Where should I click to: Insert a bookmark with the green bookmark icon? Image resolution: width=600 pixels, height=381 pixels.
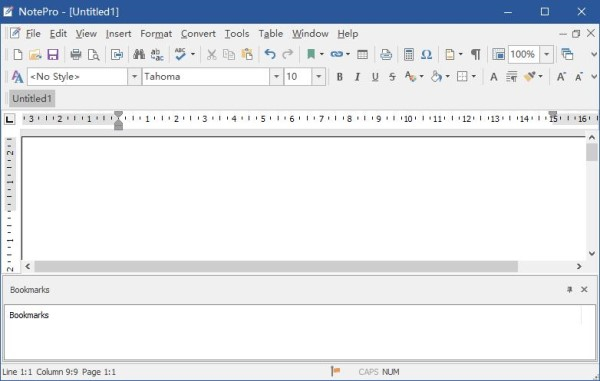[311, 54]
